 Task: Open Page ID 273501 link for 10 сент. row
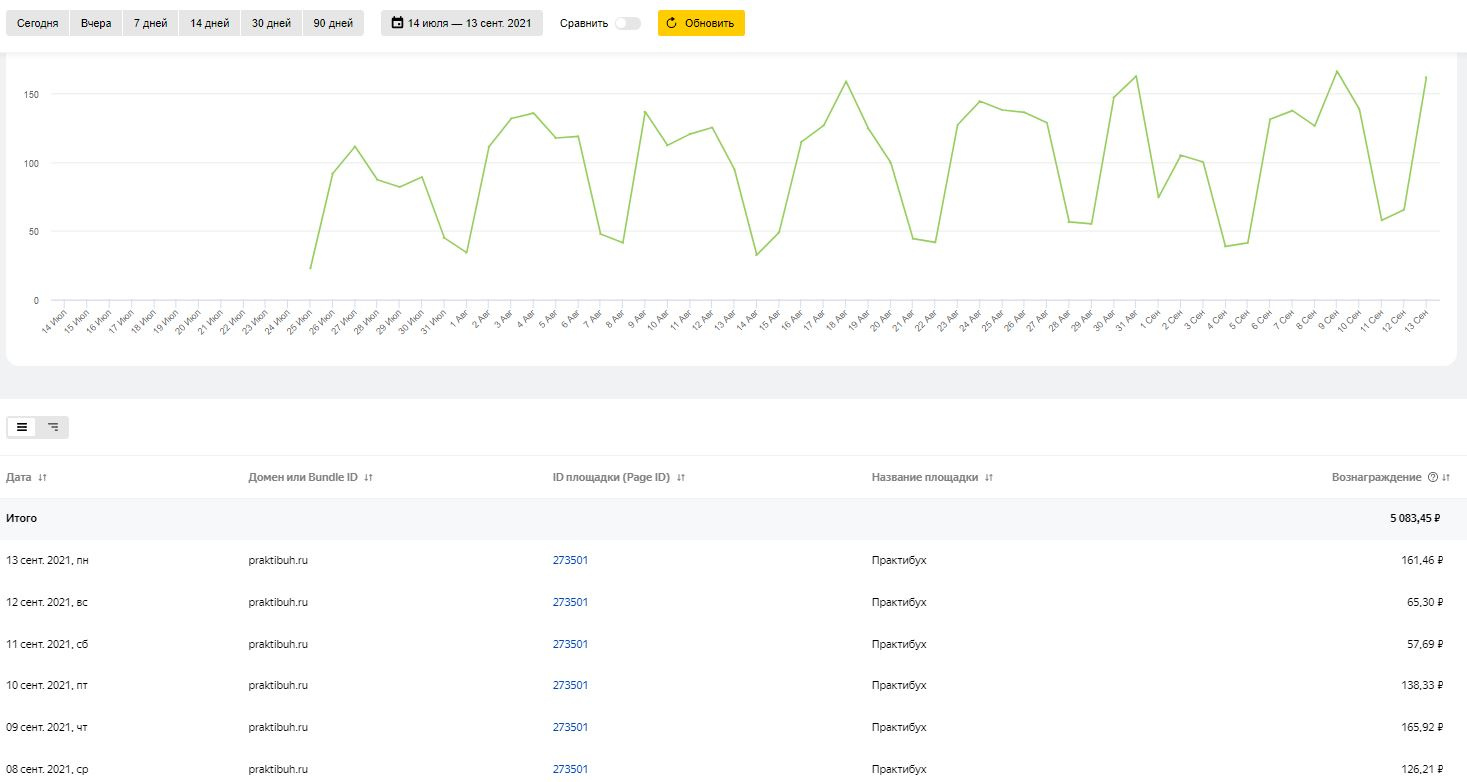tap(570, 685)
